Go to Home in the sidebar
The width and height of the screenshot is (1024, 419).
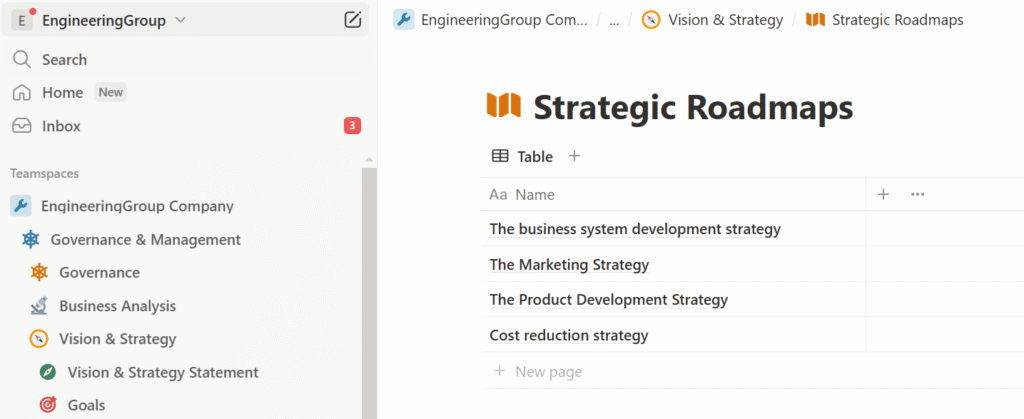tap(62, 93)
